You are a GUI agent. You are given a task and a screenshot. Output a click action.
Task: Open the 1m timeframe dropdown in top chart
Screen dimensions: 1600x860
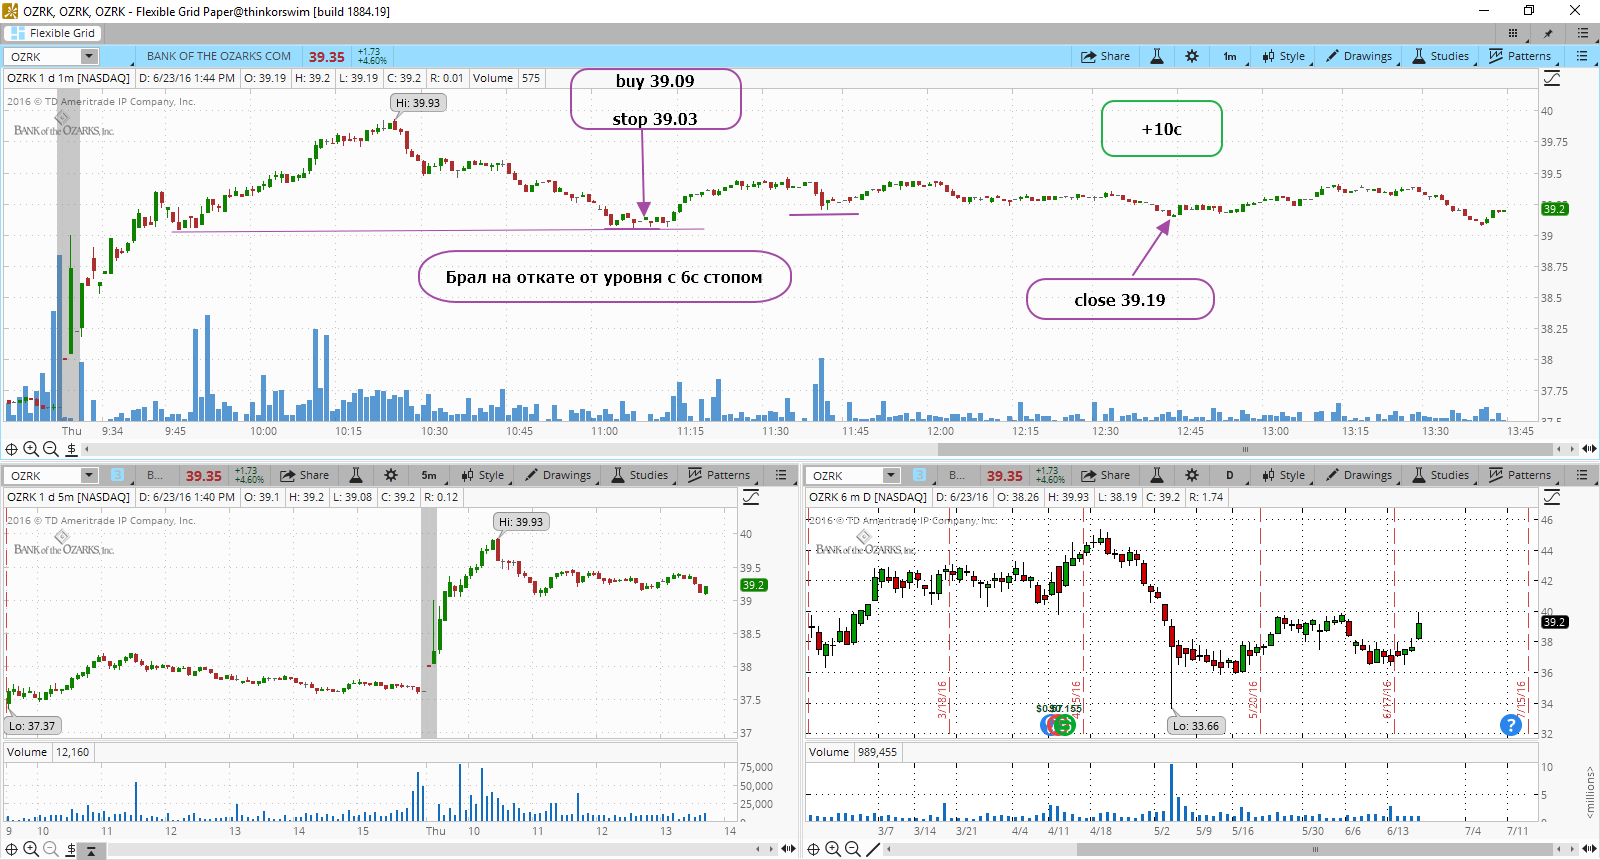coord(1232,56)
